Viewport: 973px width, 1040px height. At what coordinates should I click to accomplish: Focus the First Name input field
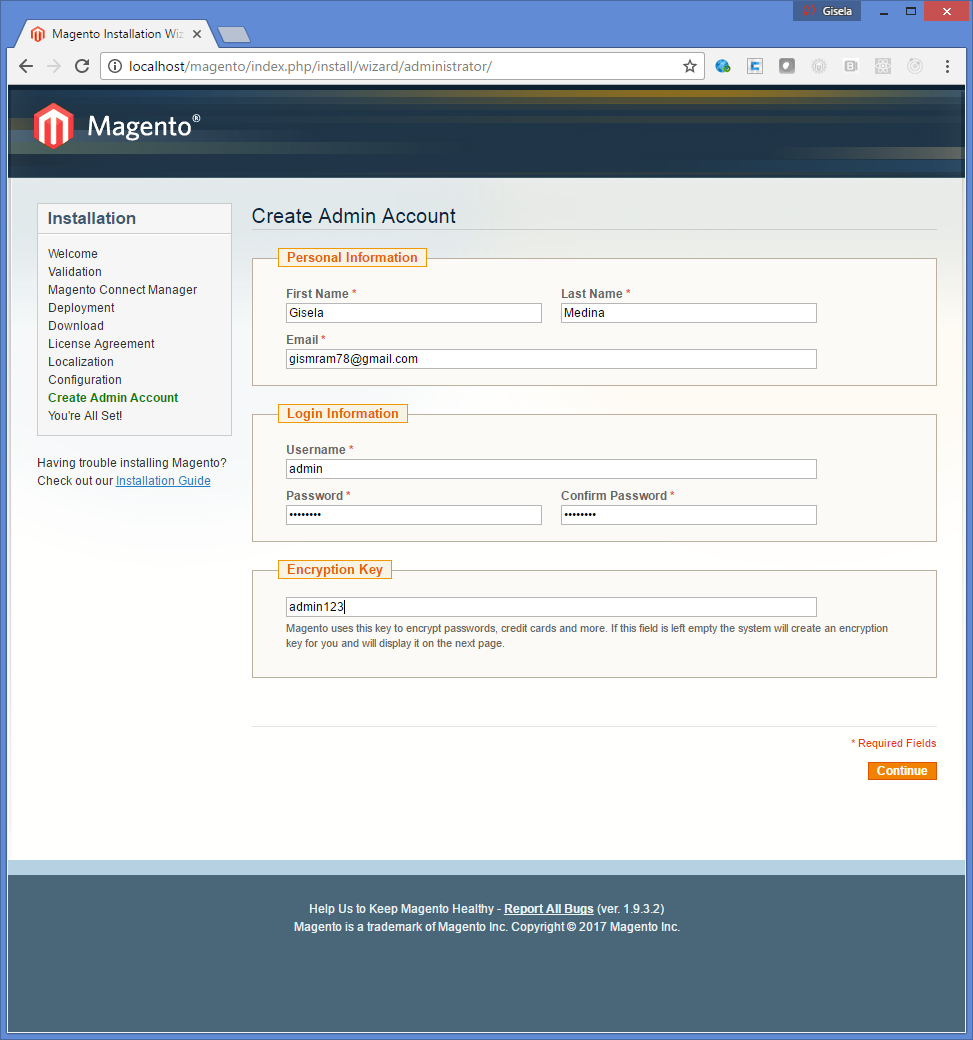point(413,313)
